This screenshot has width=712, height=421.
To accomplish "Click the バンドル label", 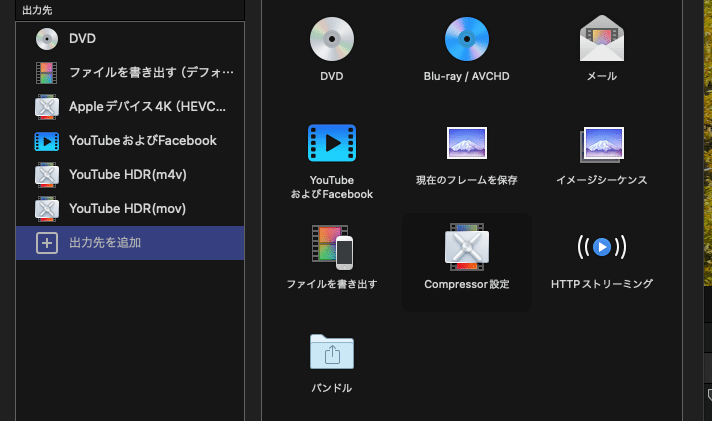I will 331,388.
